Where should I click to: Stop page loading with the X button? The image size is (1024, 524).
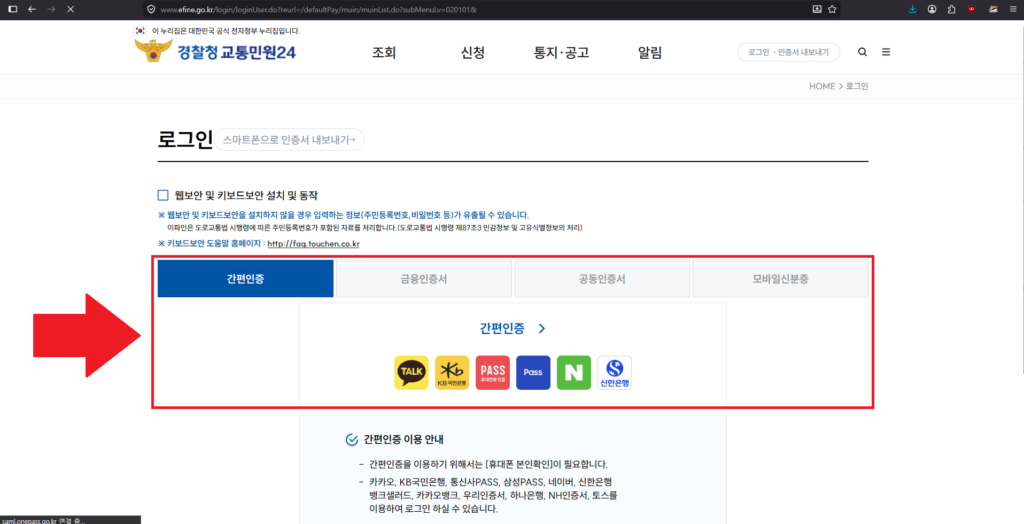(x=70, y=9)
